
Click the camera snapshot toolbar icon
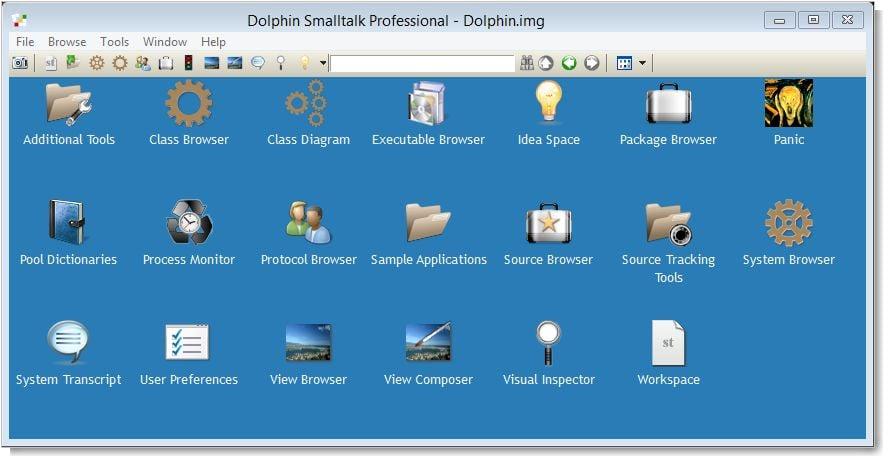click(x=20, y=63)
